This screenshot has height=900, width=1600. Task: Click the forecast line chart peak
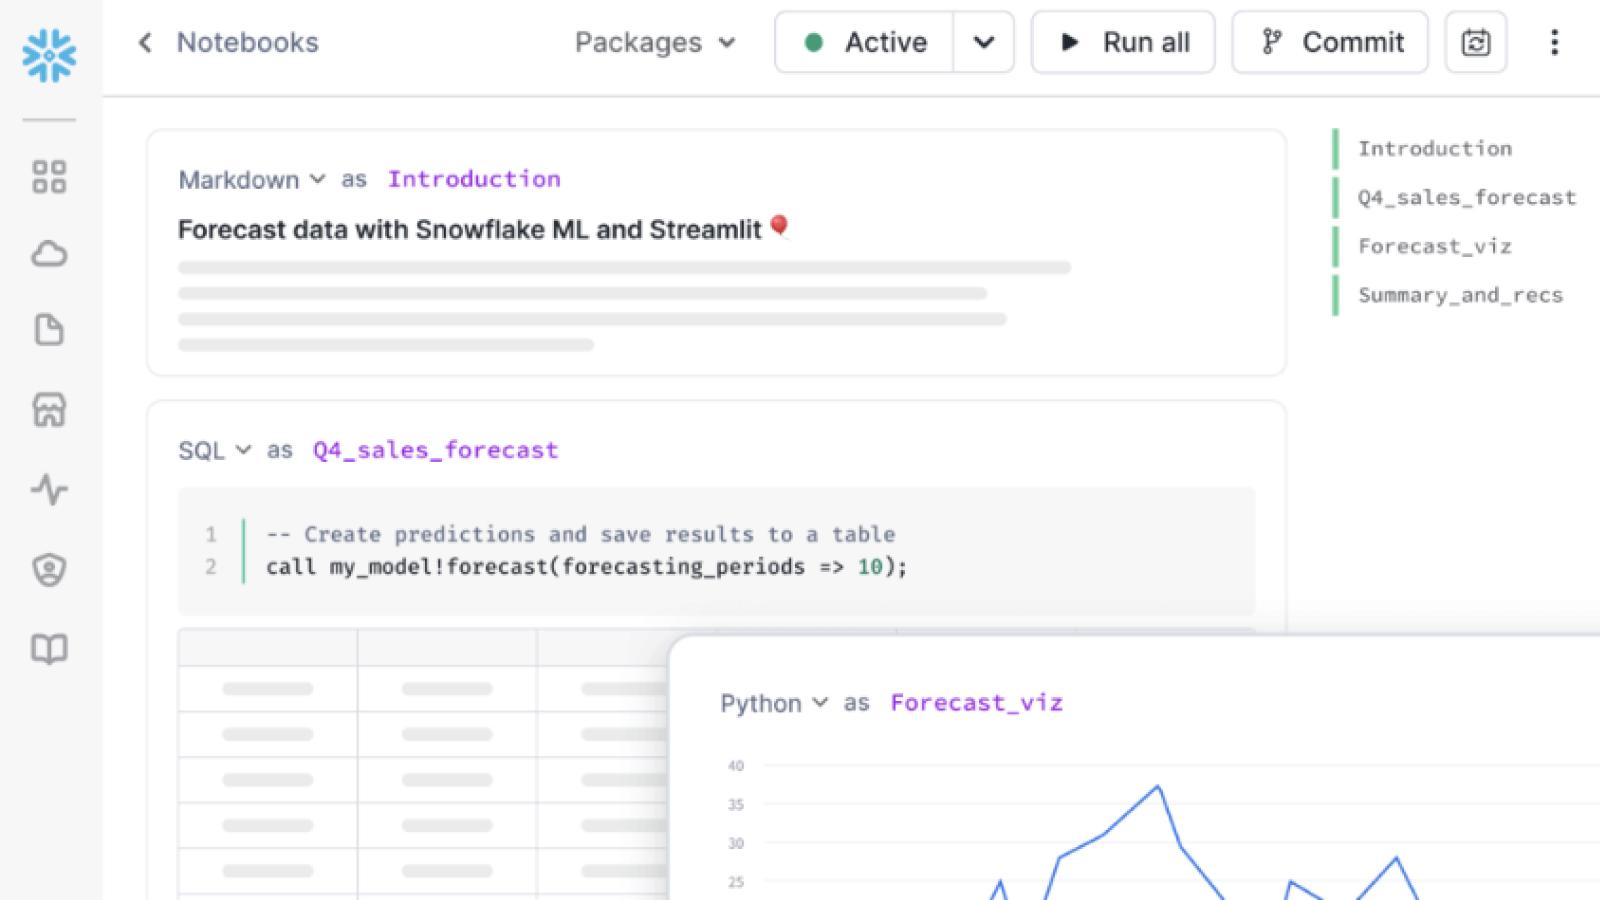pos(1158,787)
